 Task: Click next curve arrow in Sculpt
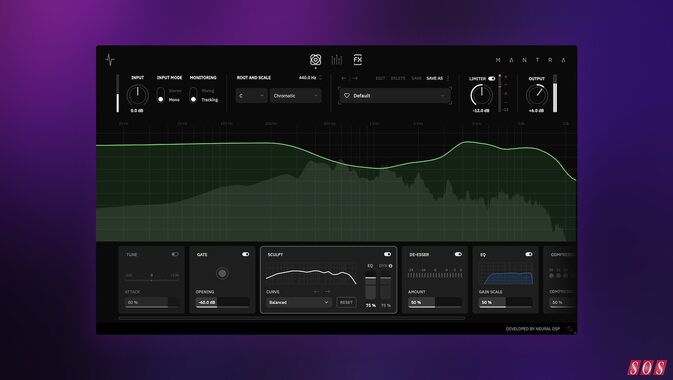(327, 292)
